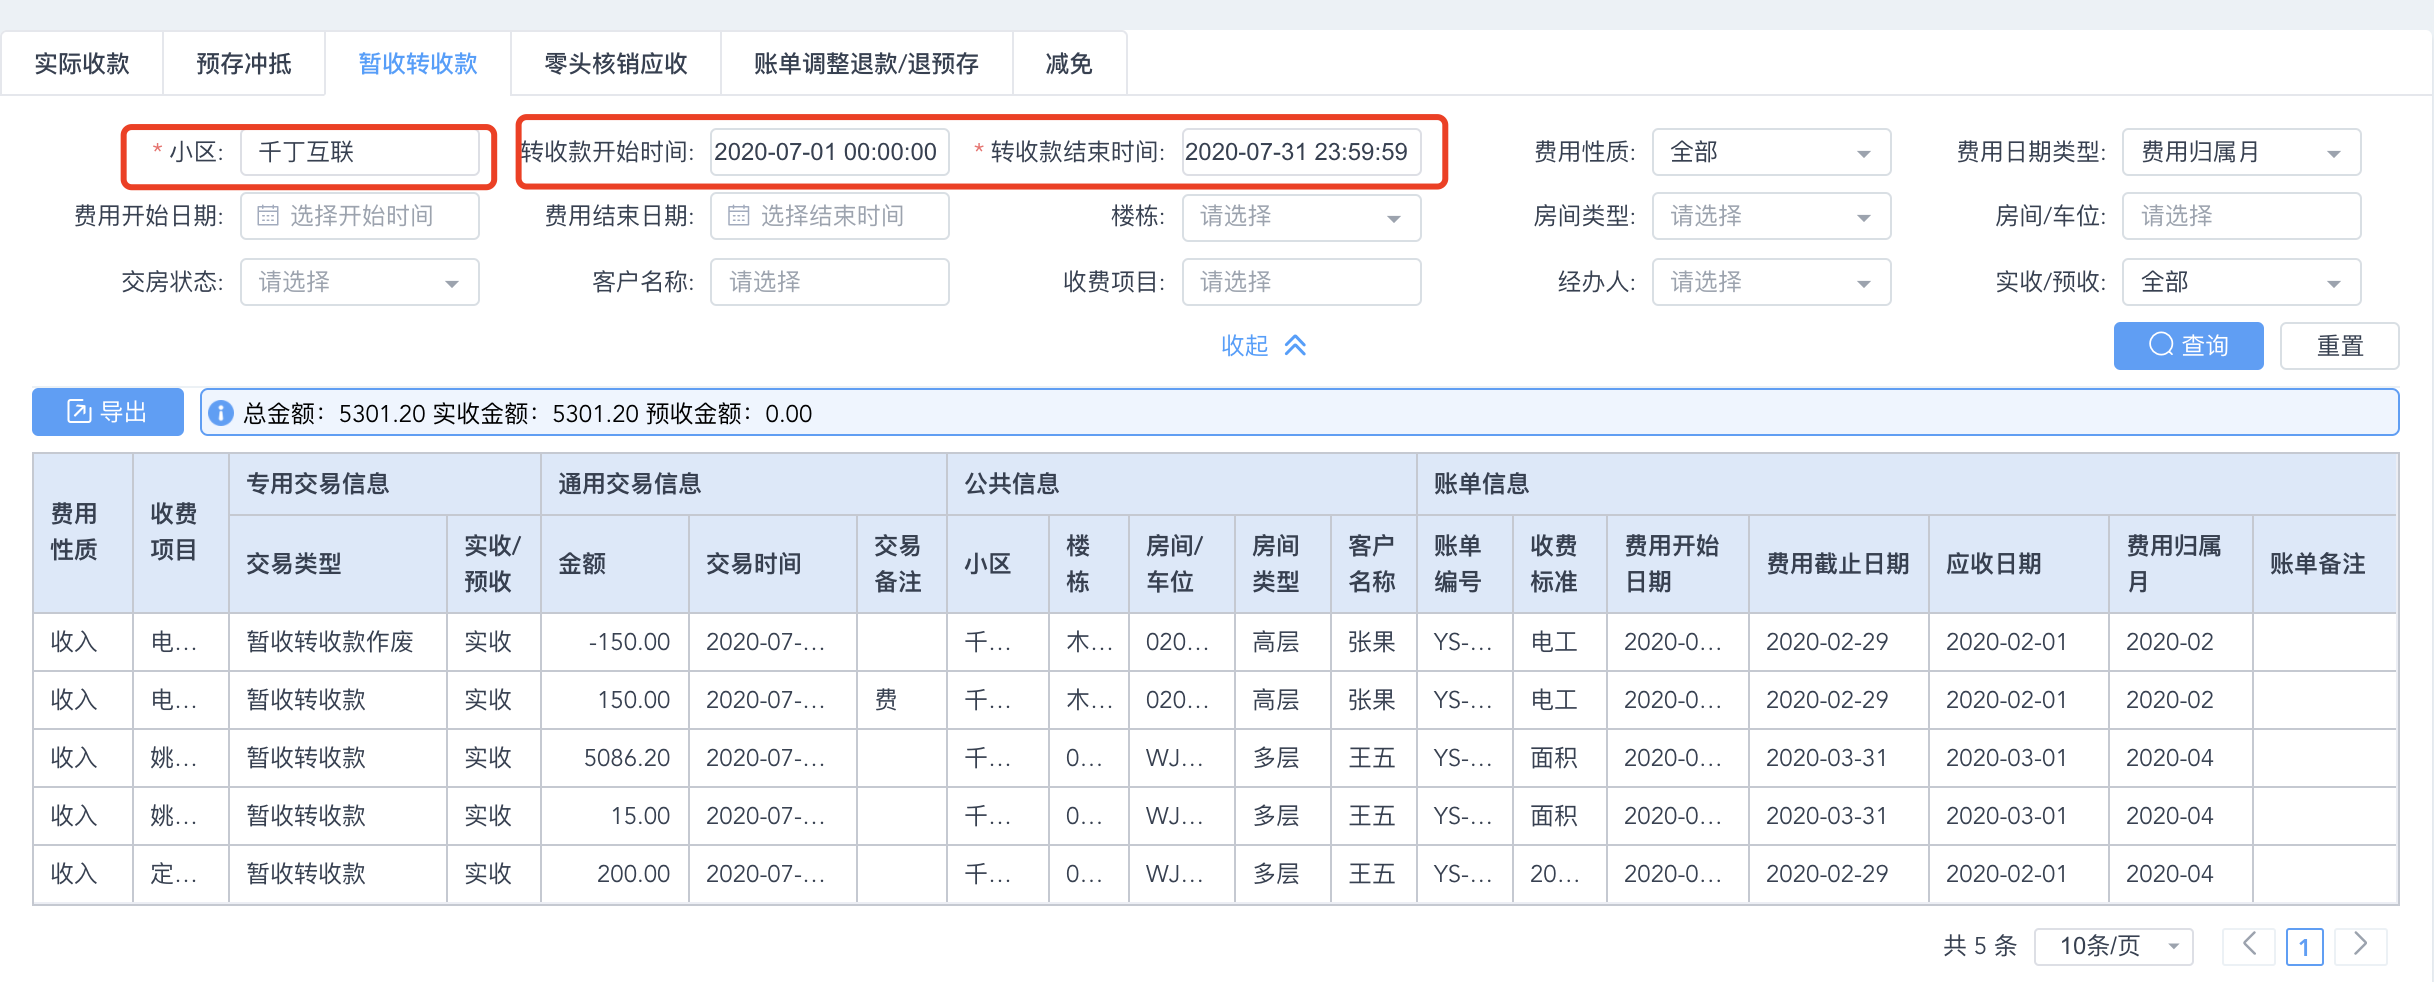2434x982 pixels.
Task: Click the info icon beside 总金额
Action: click(x=221, y=413)
